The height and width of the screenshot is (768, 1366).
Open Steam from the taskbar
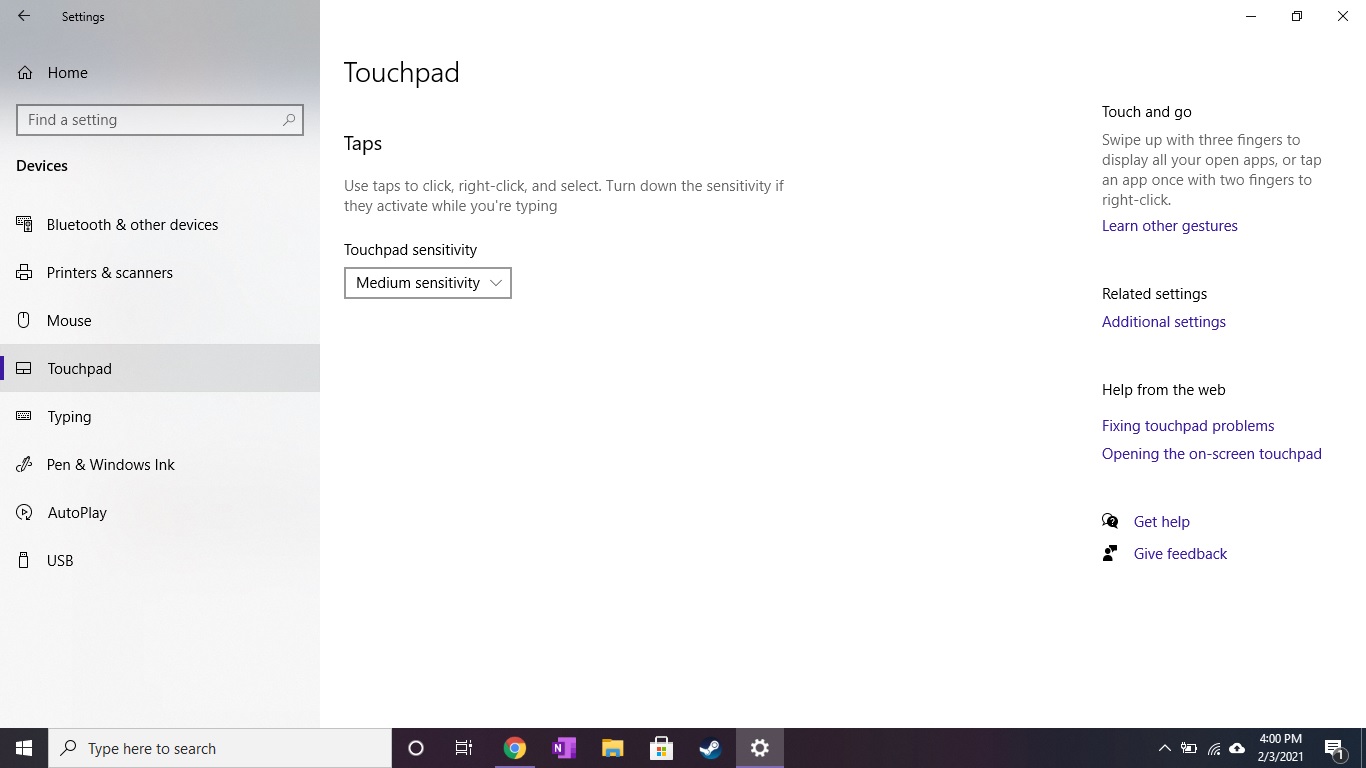click(x=710, y=748)
